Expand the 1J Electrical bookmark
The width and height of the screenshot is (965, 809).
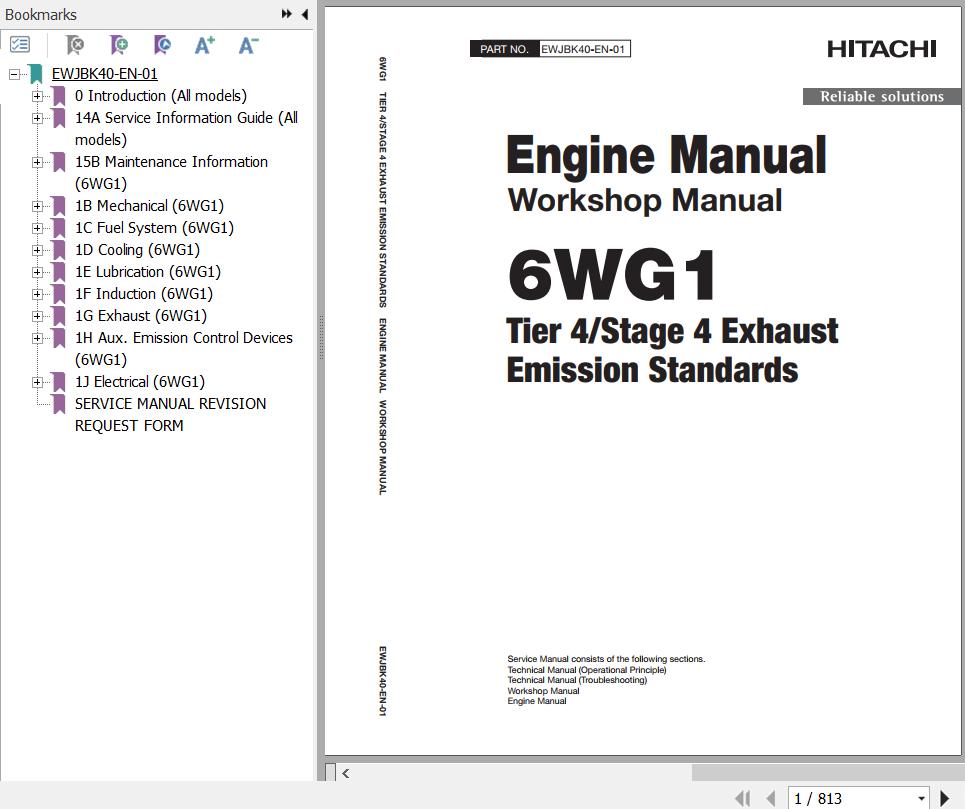38,382
